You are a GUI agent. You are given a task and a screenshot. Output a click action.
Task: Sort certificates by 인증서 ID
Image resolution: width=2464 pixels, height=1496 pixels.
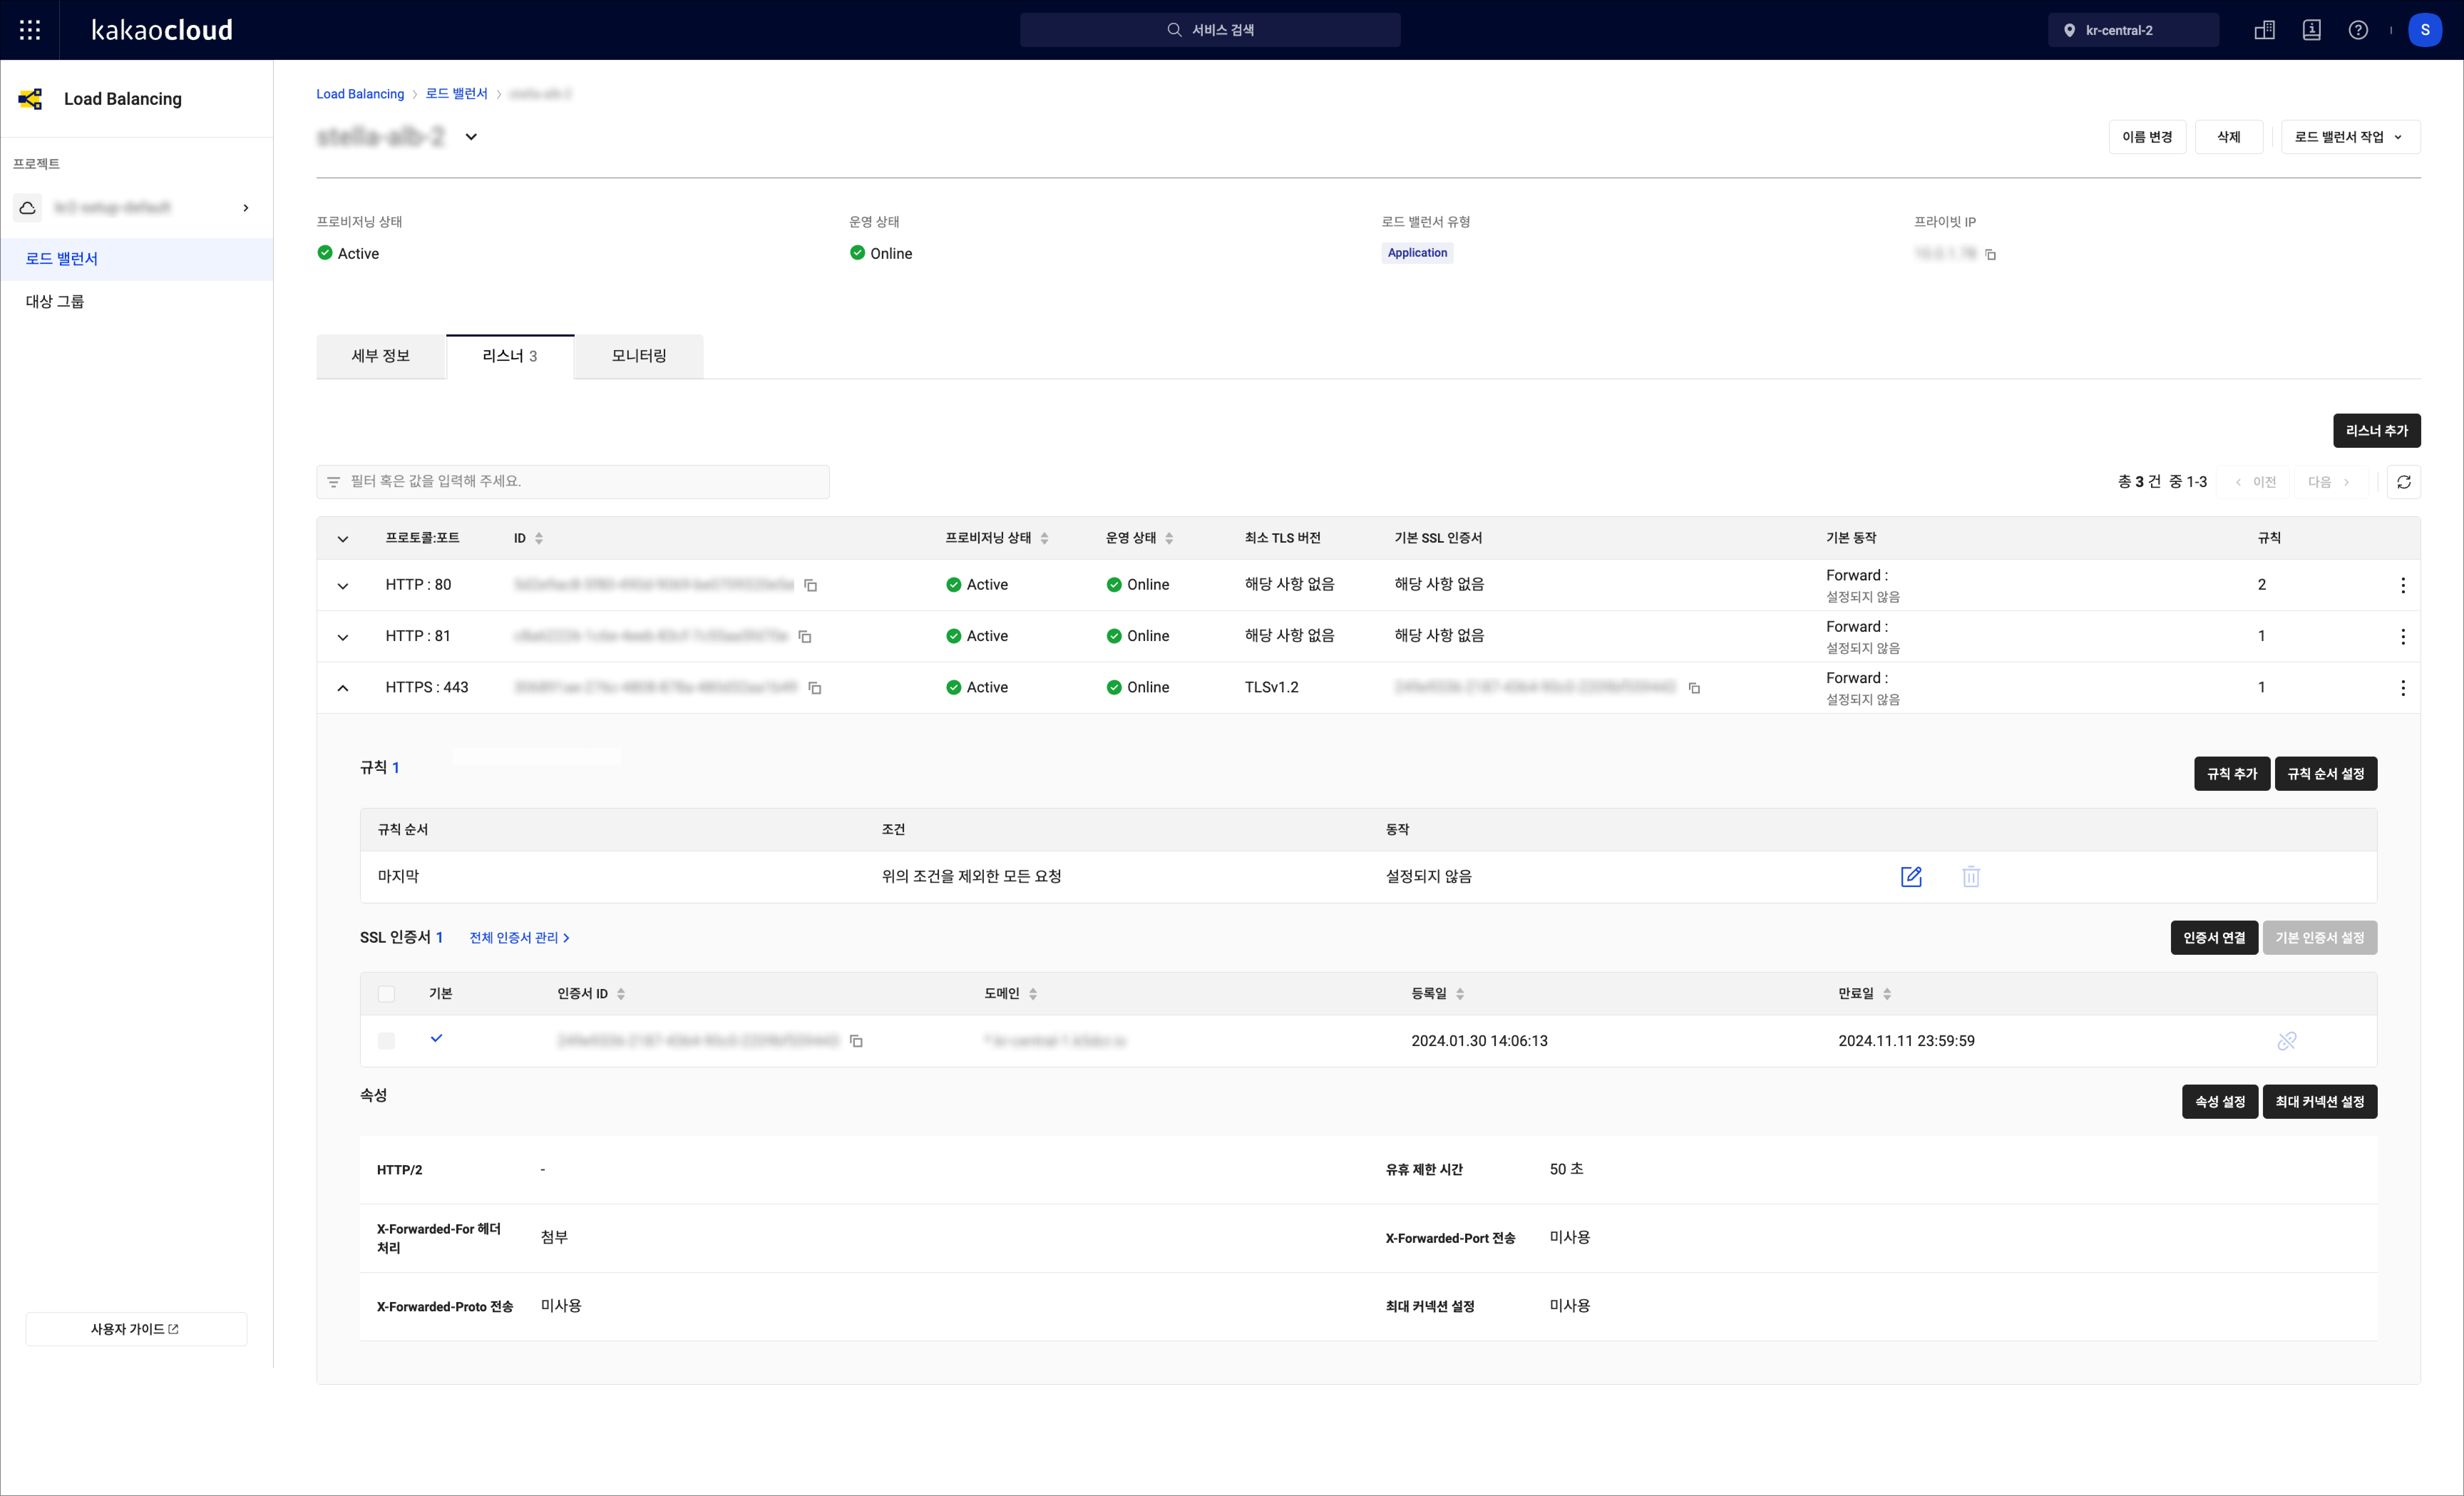[621, 994]
